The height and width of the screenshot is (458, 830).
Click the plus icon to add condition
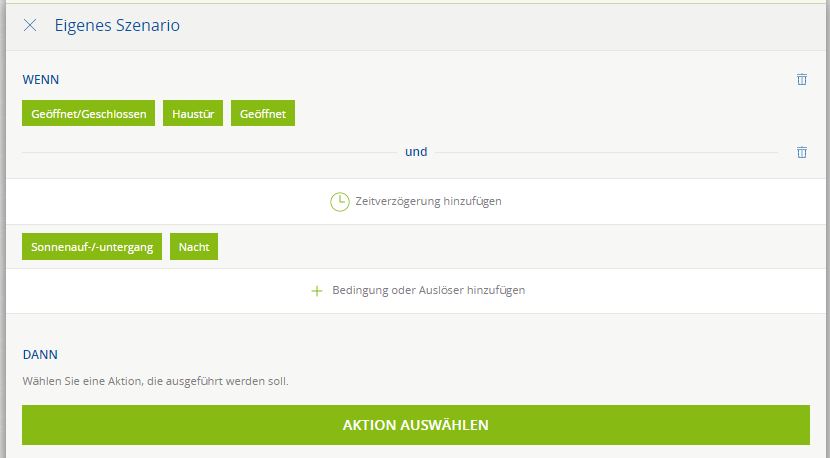(x=317, y=291)
